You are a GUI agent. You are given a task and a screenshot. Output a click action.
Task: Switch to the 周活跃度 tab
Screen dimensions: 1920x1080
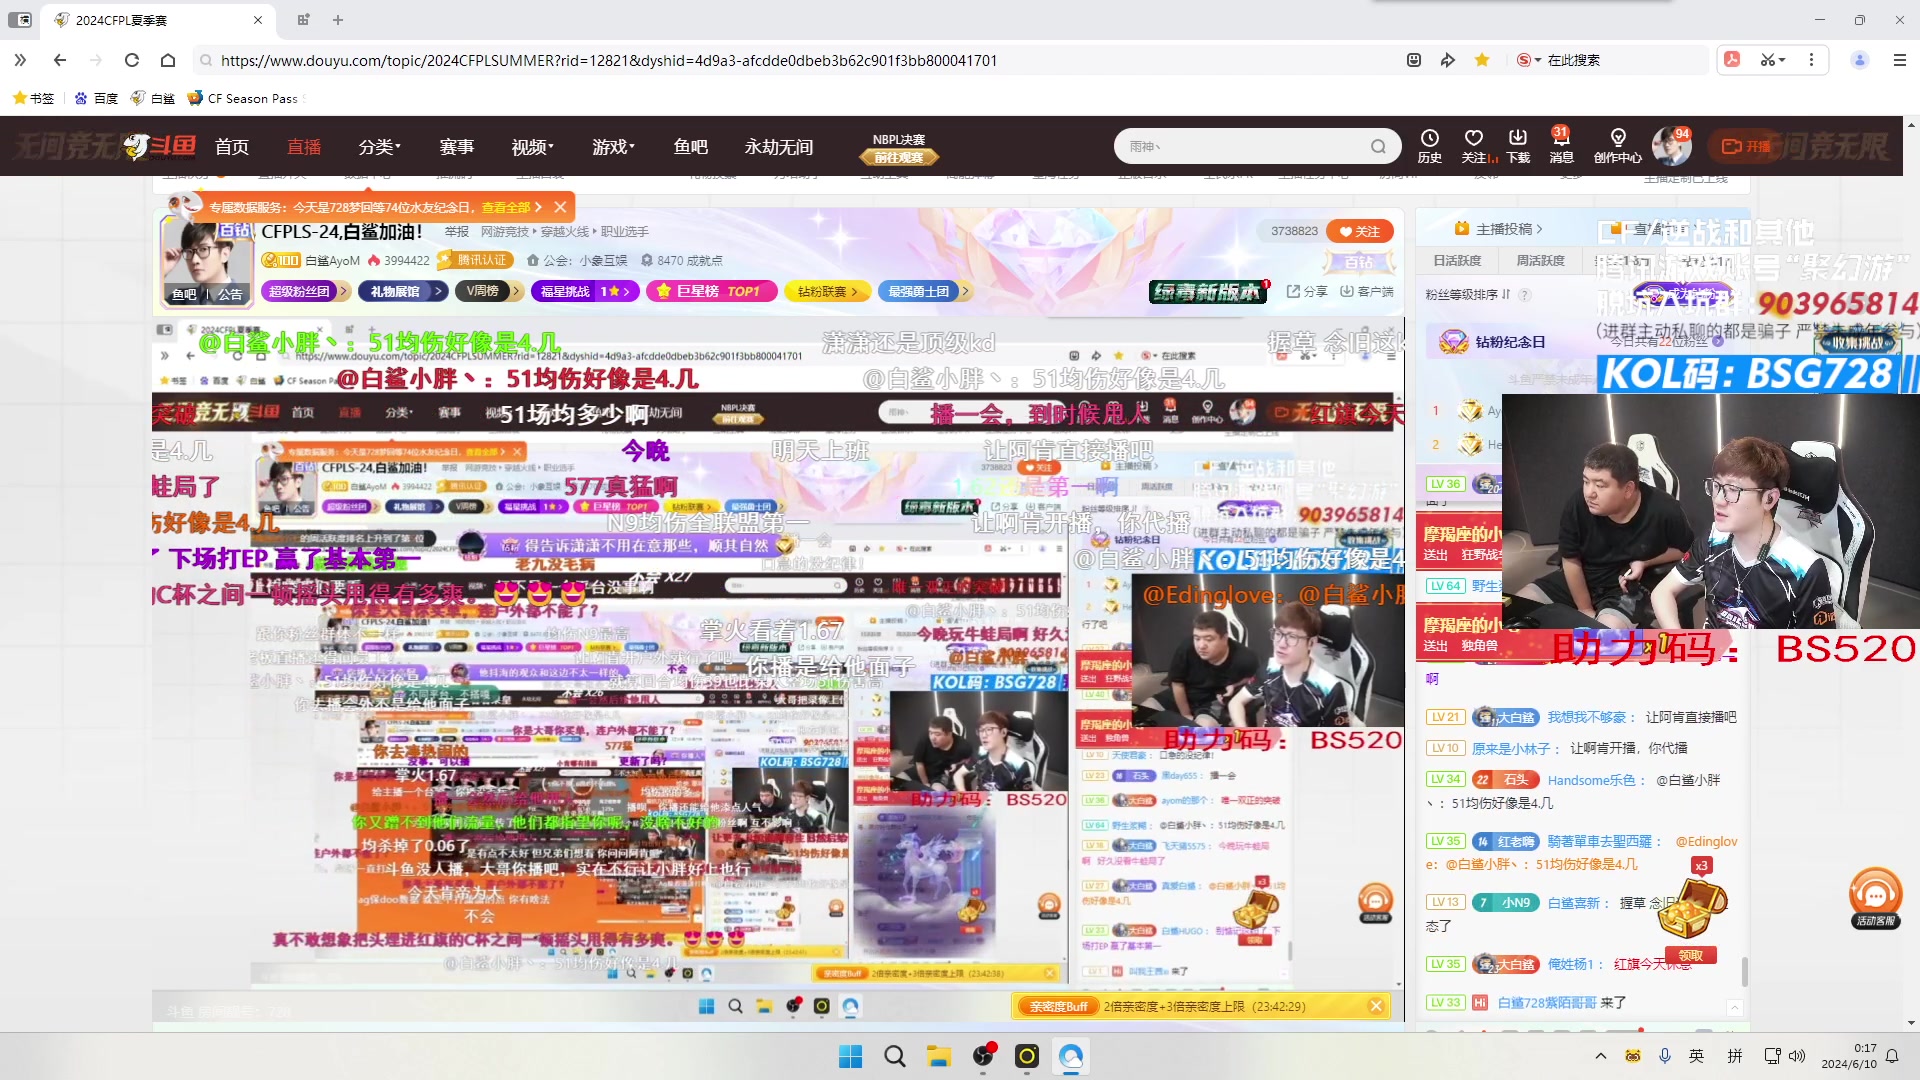coord(1540,260)
